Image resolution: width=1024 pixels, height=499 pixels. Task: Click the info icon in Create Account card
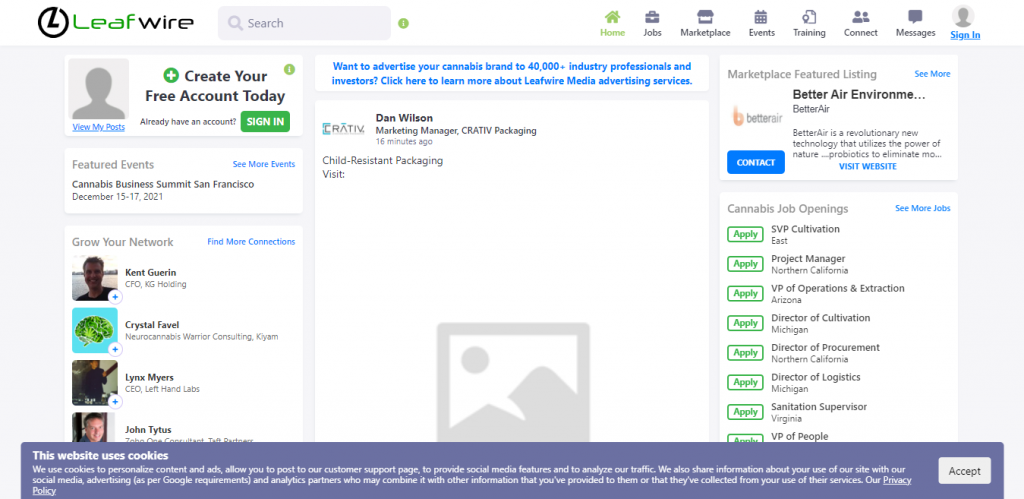click(289, 69)
